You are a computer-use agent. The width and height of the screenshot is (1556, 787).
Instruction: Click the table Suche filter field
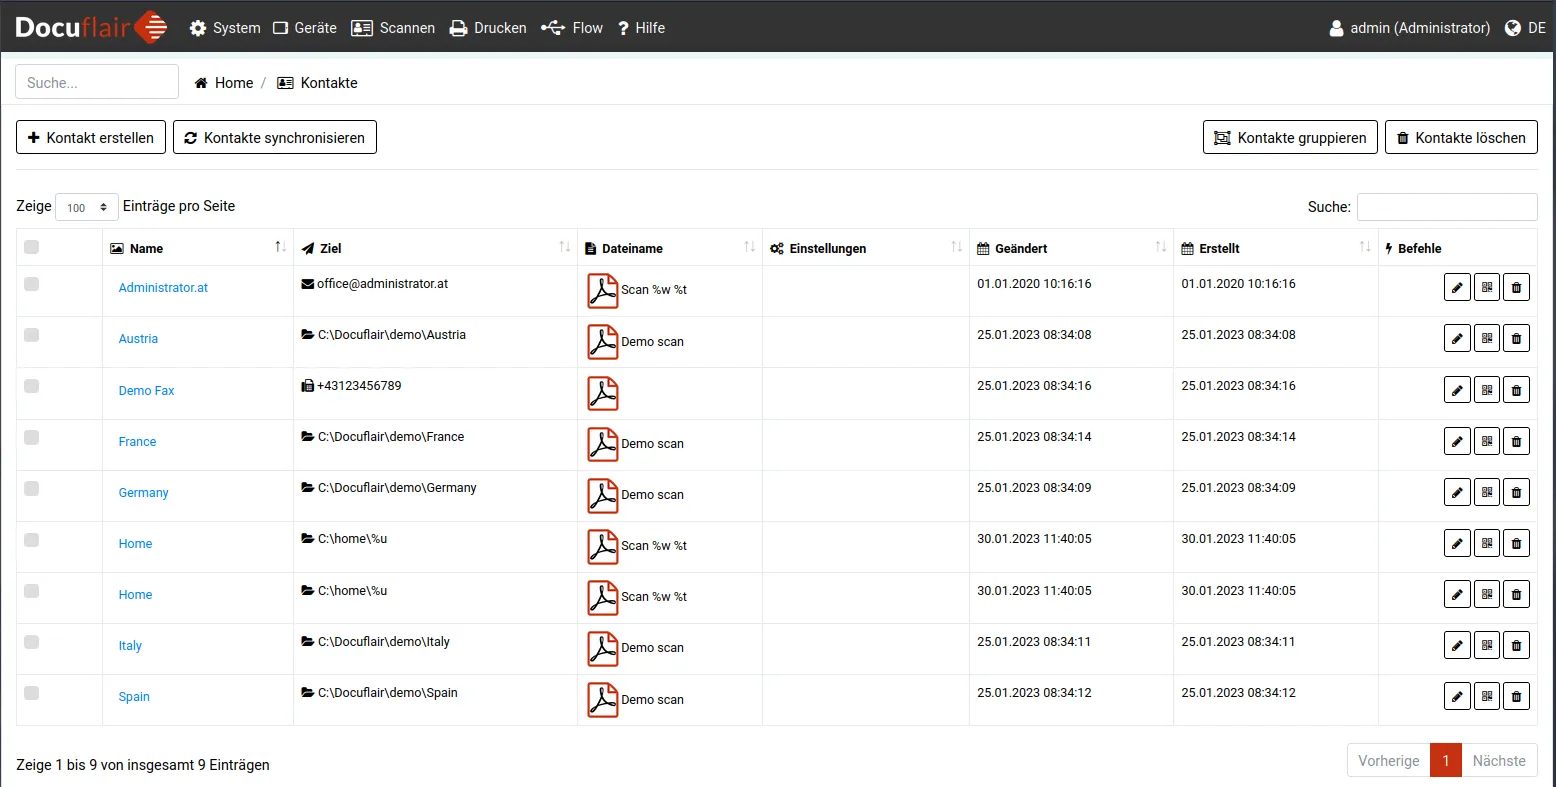click(x=1446, y=207)
